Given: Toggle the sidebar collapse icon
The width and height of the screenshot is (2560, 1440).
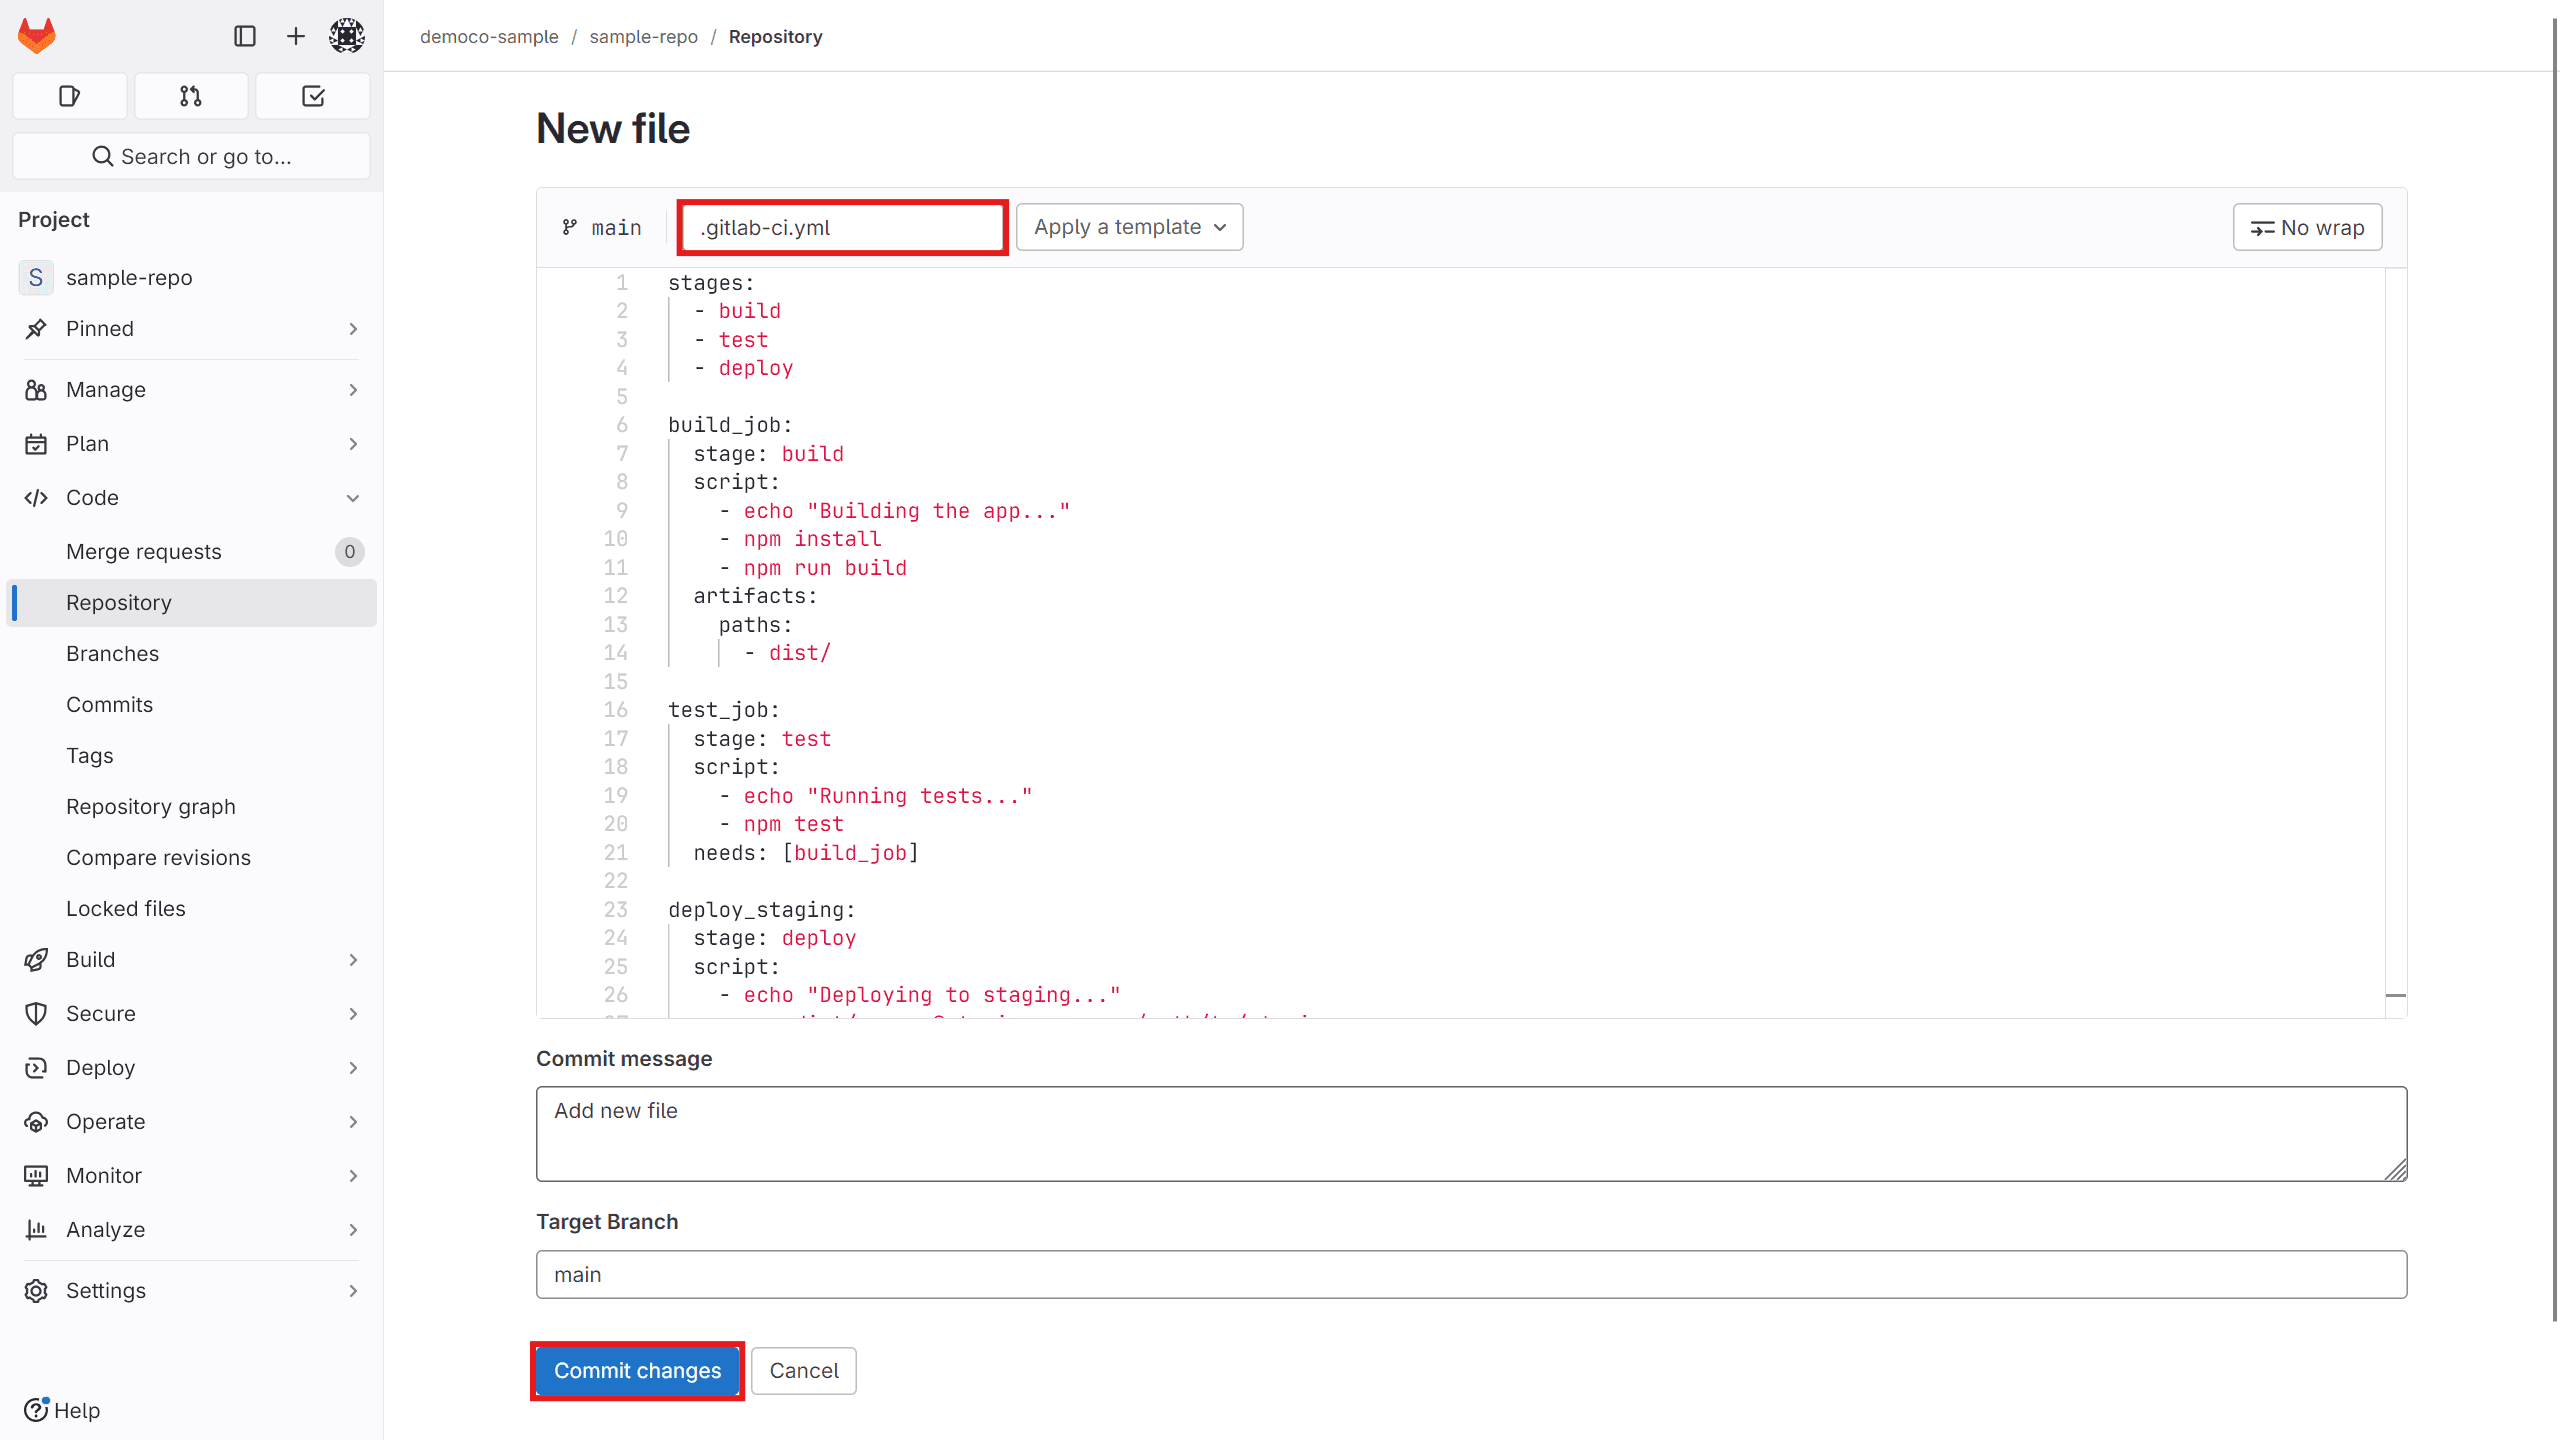Looking at the screenshot, I should pyautogui.click(x=245, y=36).
